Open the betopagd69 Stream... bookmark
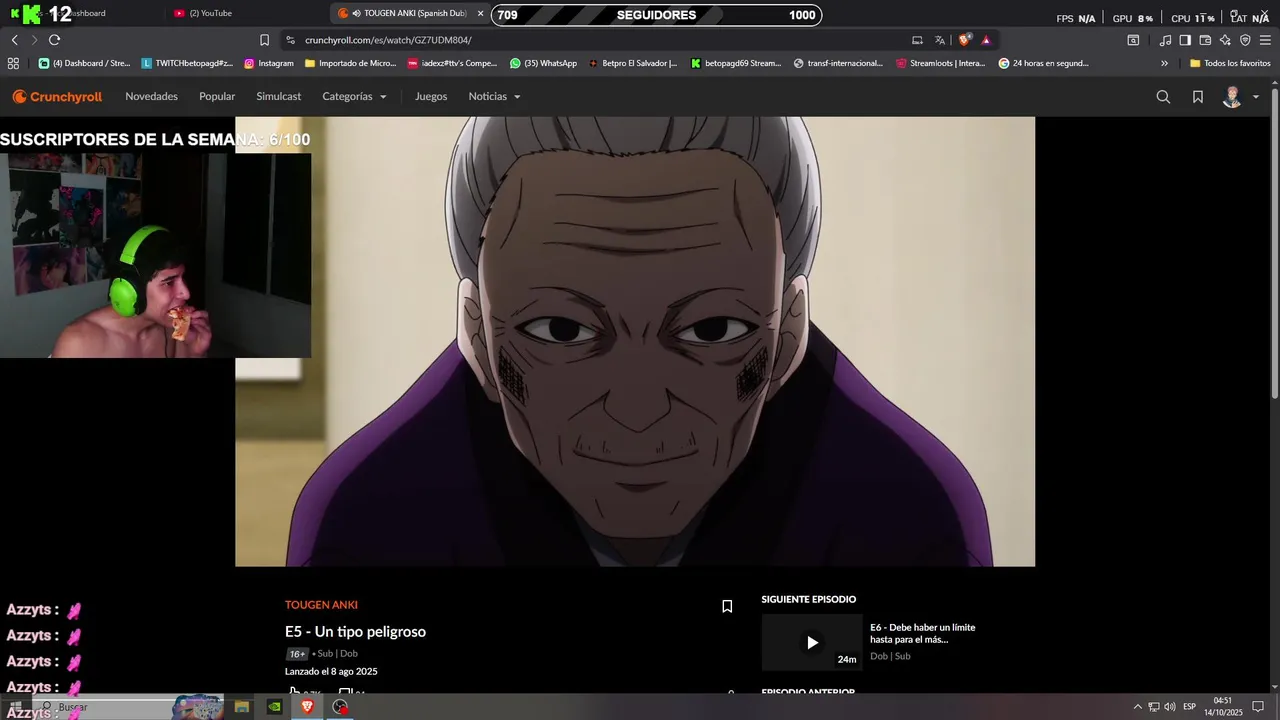 click(x=736, y=63)
